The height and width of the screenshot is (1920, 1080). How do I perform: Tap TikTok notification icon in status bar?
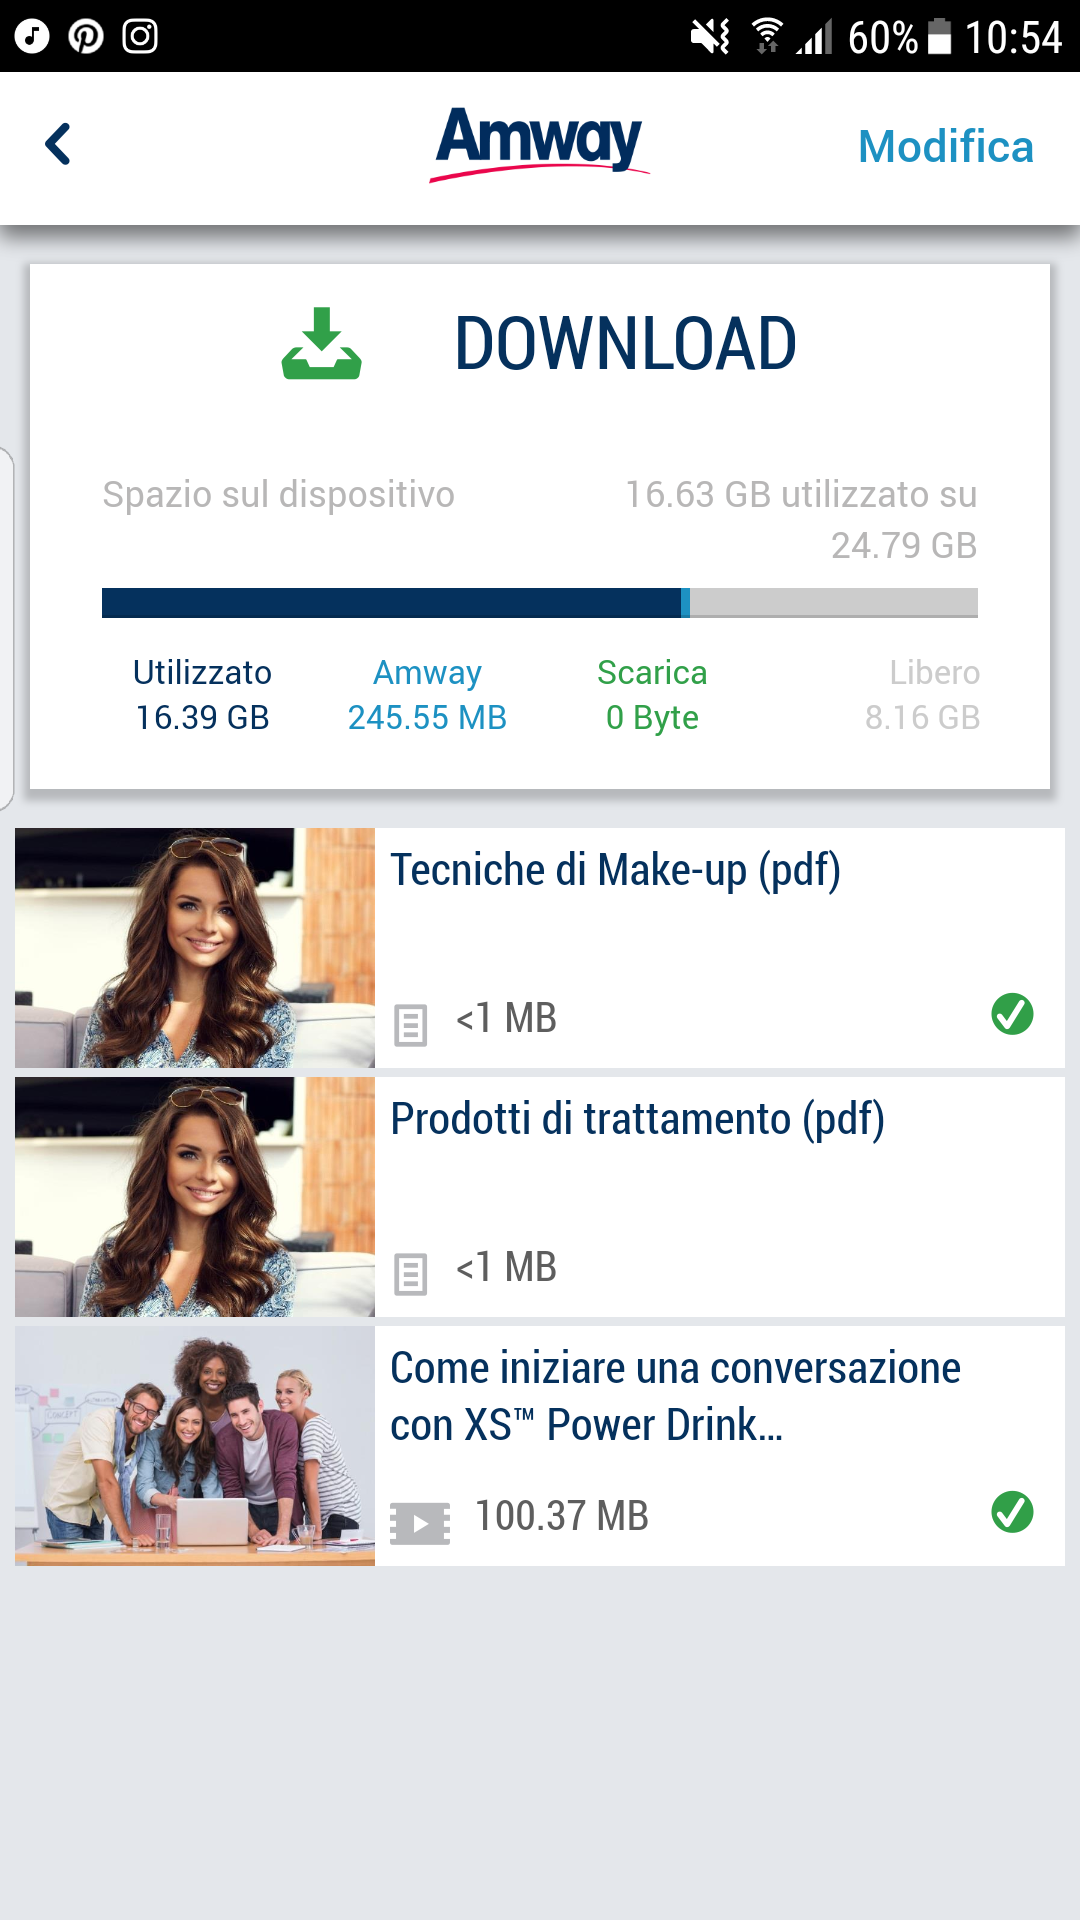(33, 36)
